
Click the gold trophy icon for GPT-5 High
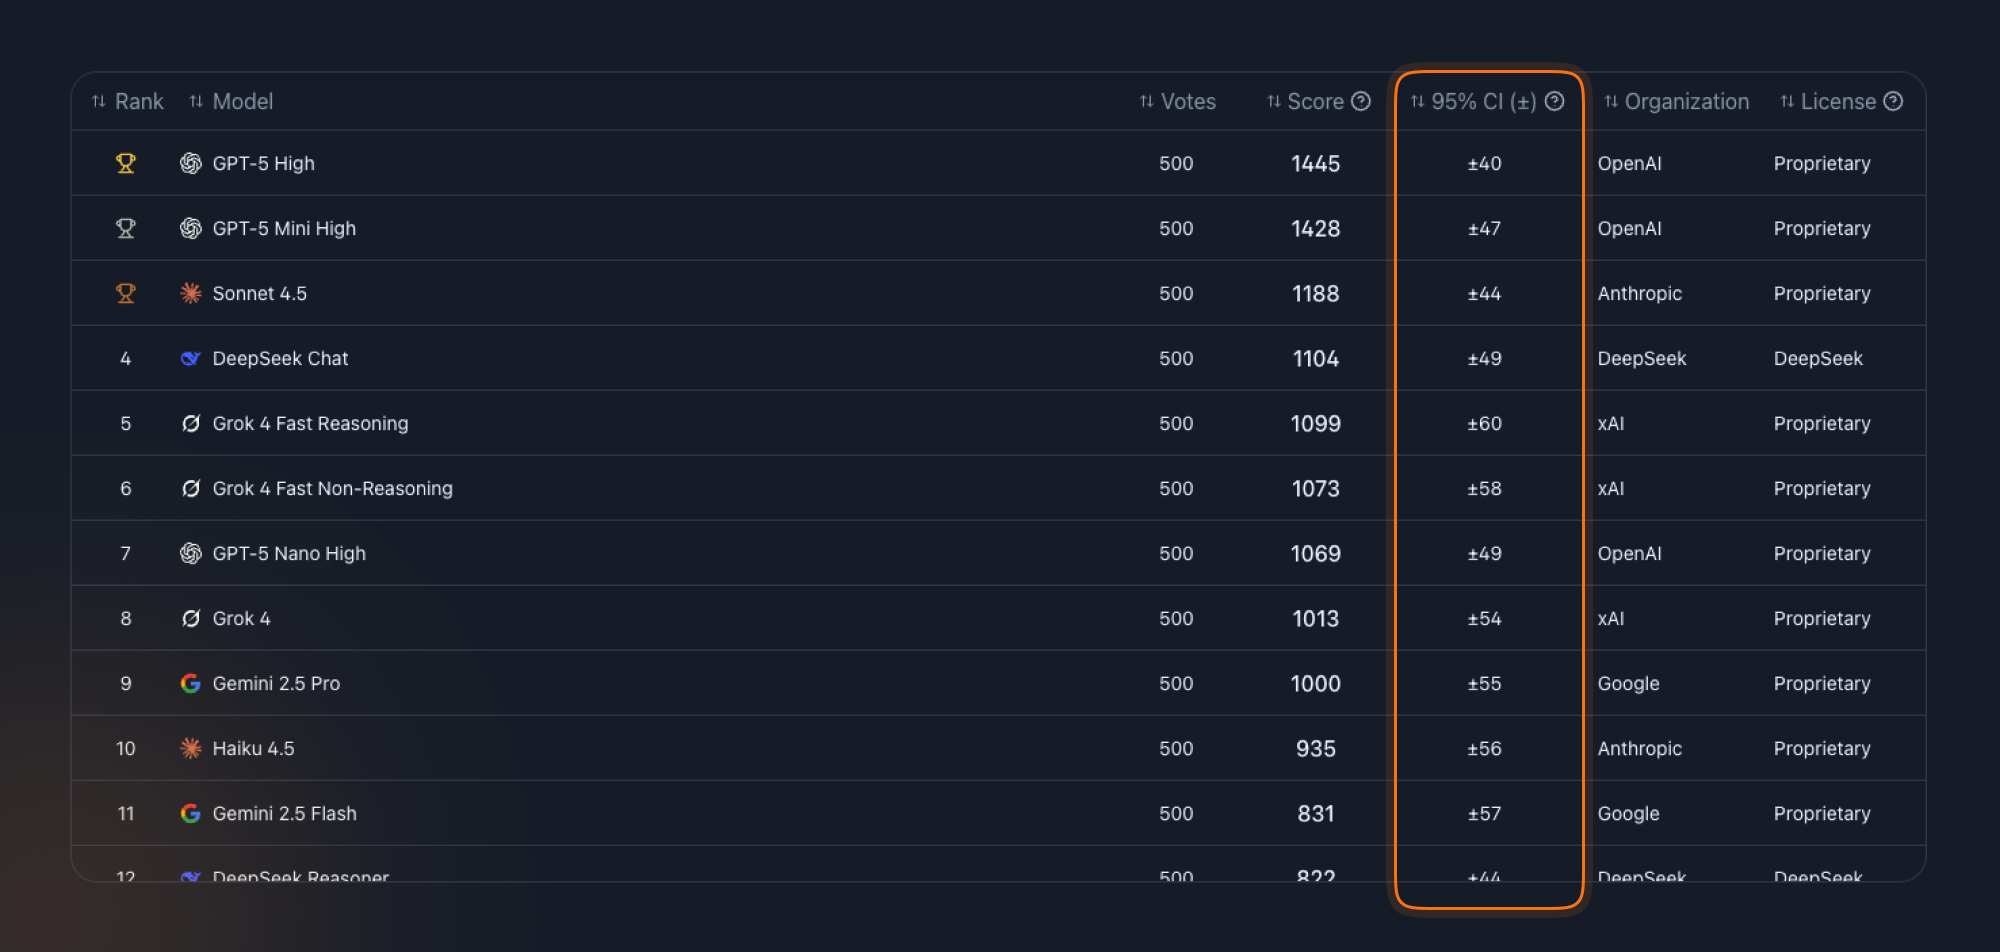(126, 163)
